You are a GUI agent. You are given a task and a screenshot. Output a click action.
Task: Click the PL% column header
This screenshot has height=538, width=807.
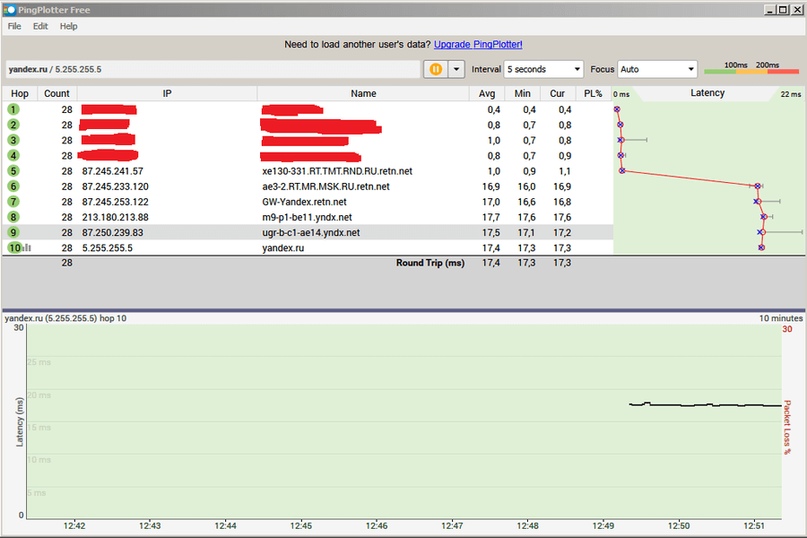pos(594,93)
